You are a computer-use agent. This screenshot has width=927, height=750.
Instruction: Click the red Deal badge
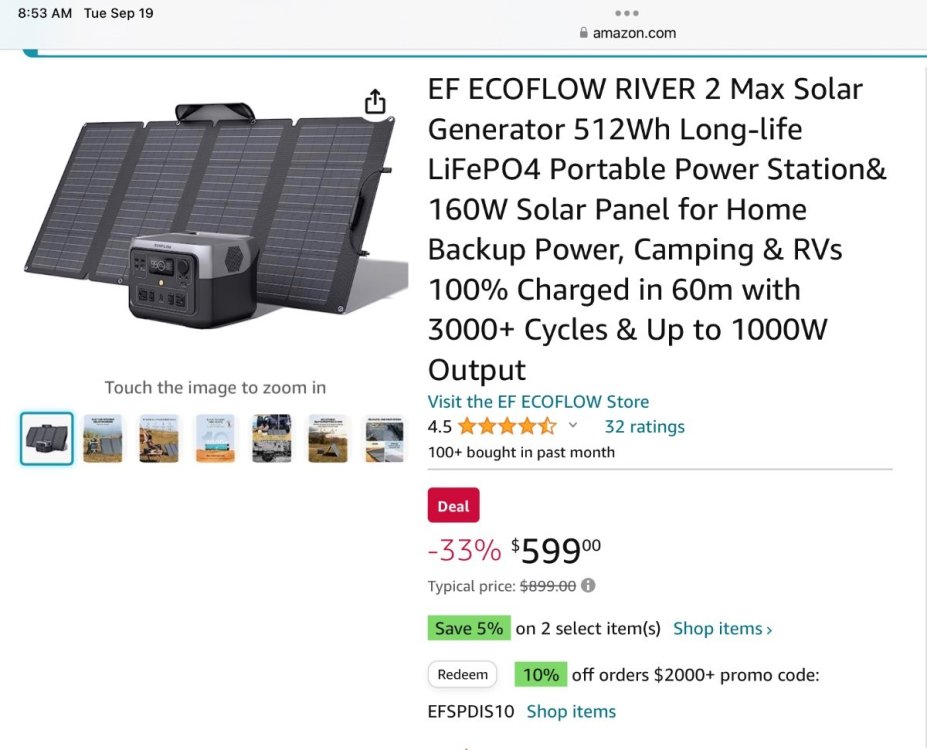(453, 506)
